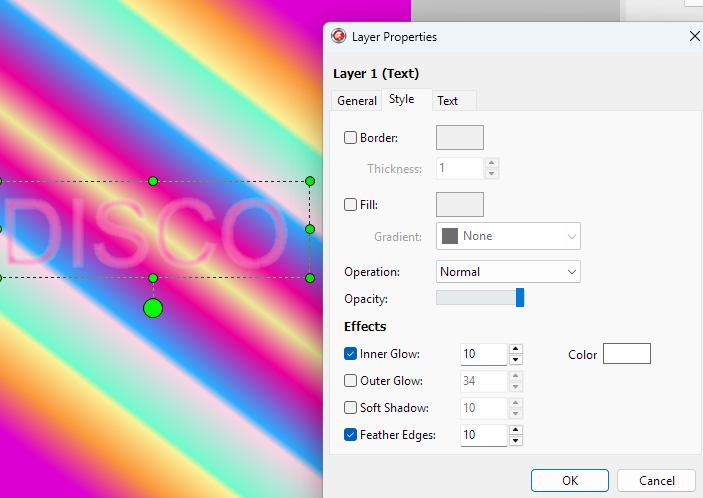703x498 pixels.
Task: Open the Gradient dropdown
Action: pos(509,236)
